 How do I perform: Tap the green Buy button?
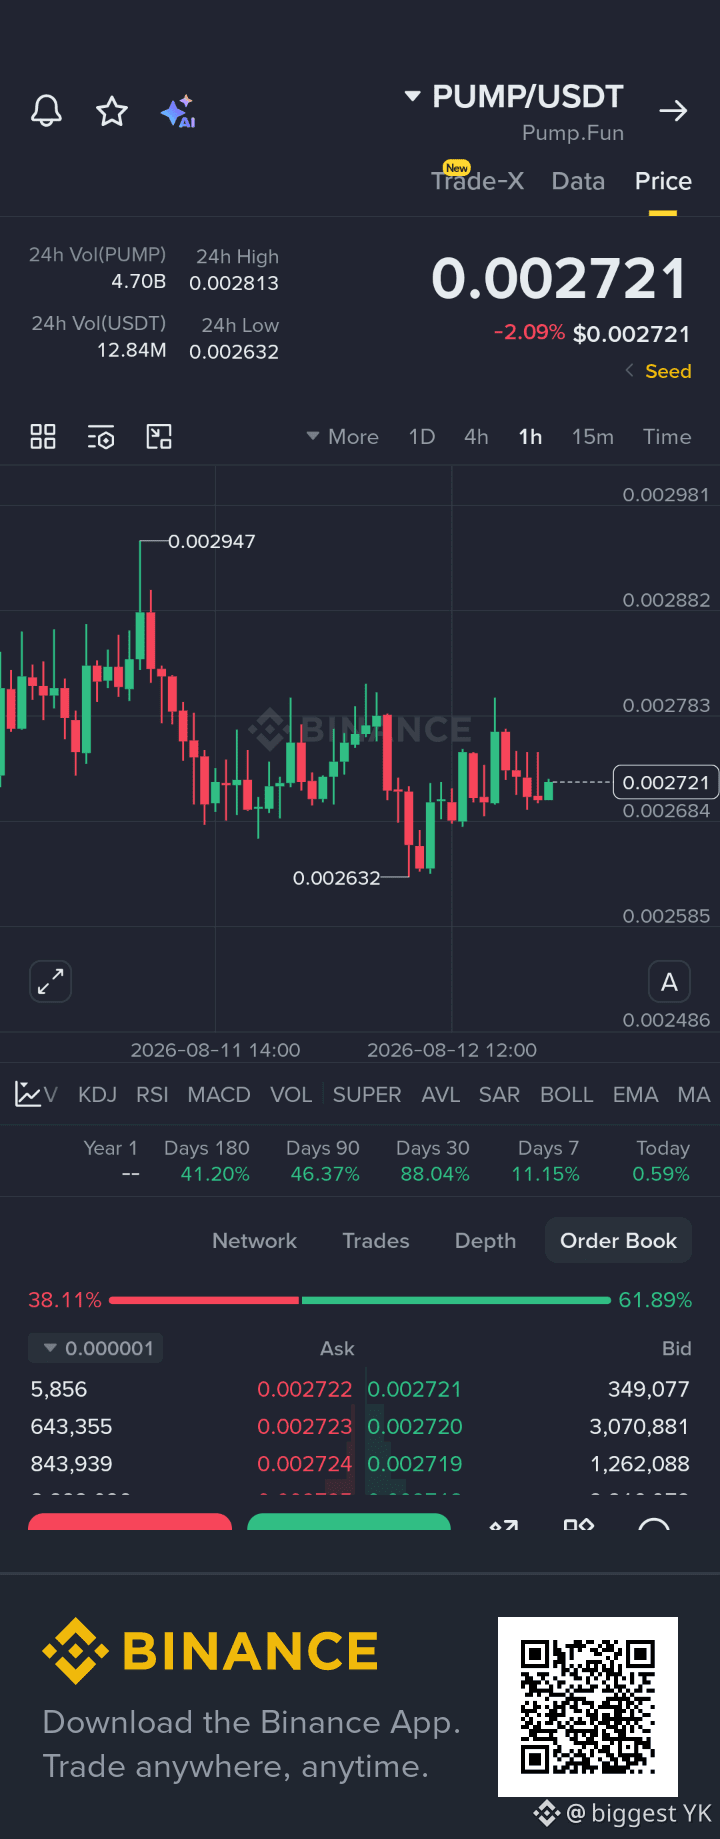(349, 1522)
